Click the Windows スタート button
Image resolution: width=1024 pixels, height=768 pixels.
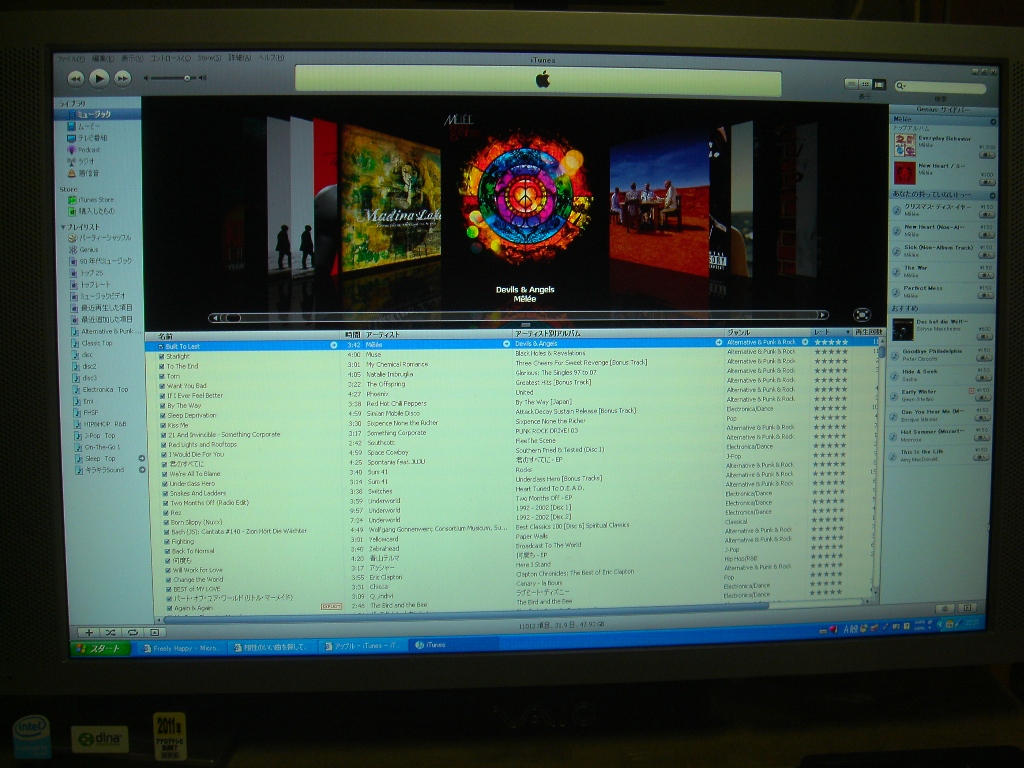click(100, 648)
